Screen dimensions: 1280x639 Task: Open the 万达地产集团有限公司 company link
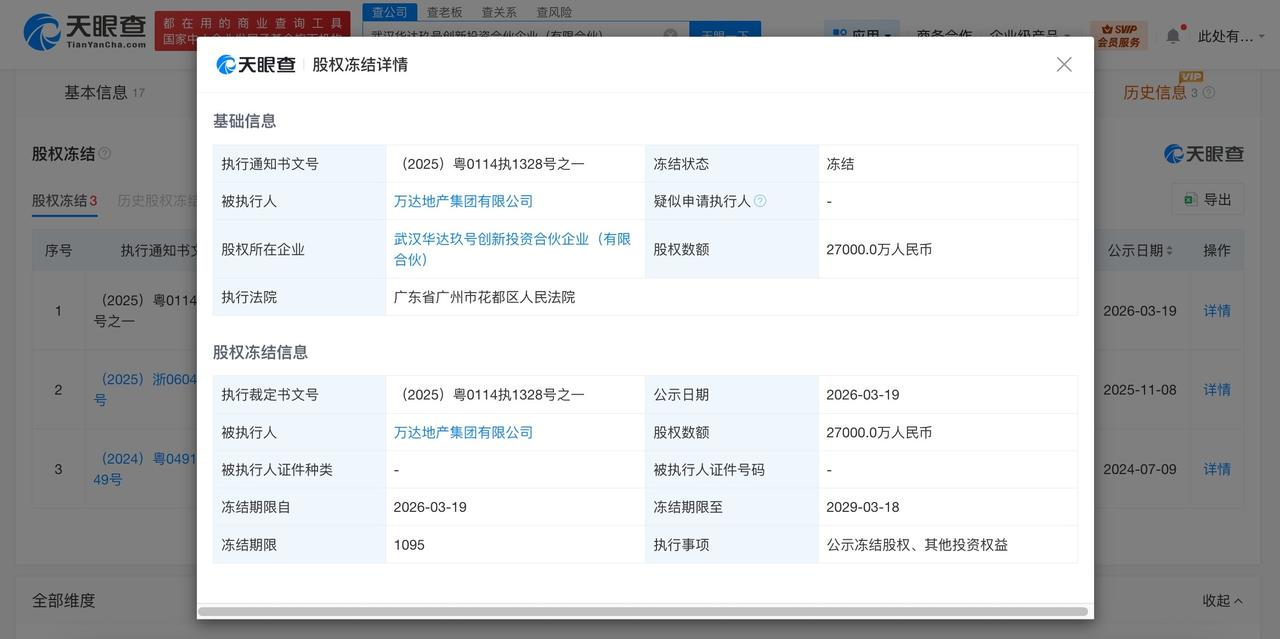[464, 200]
